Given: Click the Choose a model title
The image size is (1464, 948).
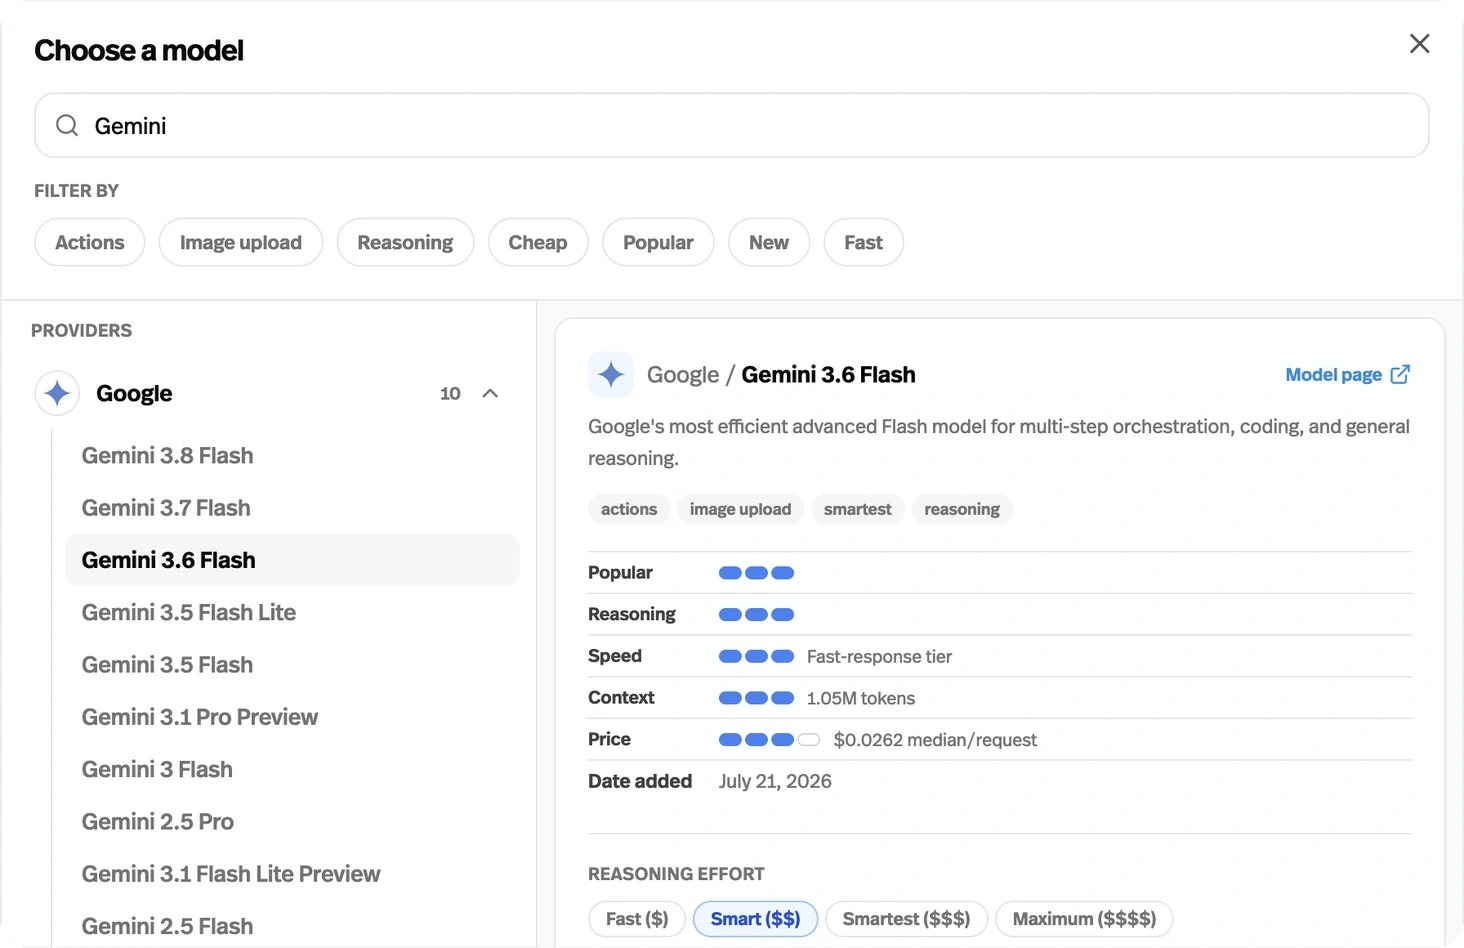Looking at the screenshot, I should (x=139, y=50).
